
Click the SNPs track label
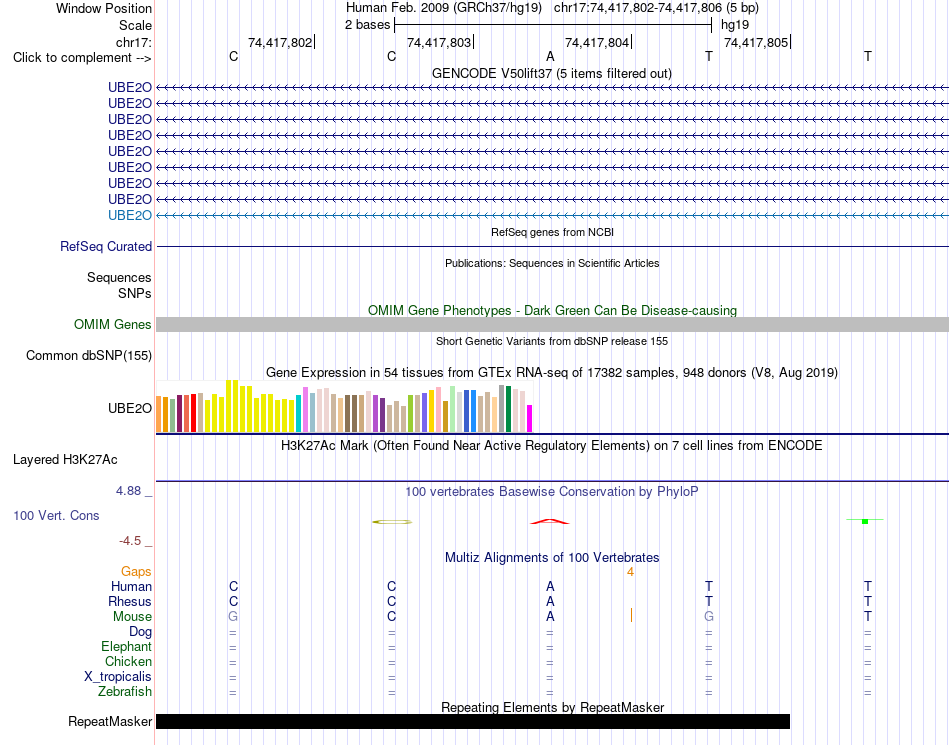coord(135,293)
